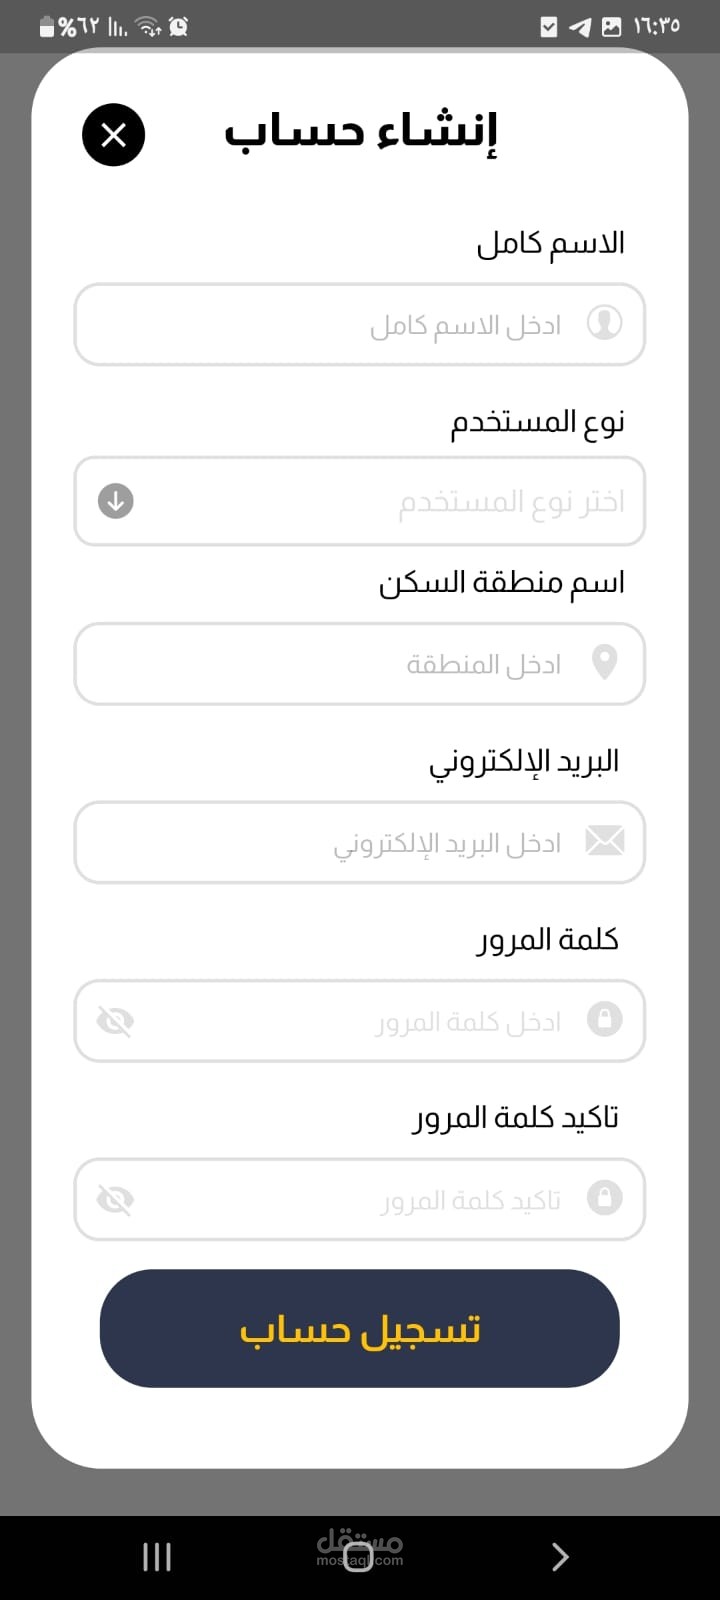Viewport: 720px width, 1600px height.
Task: Expand the اختر نوع المستخدم selector
Action: point(400,501)
